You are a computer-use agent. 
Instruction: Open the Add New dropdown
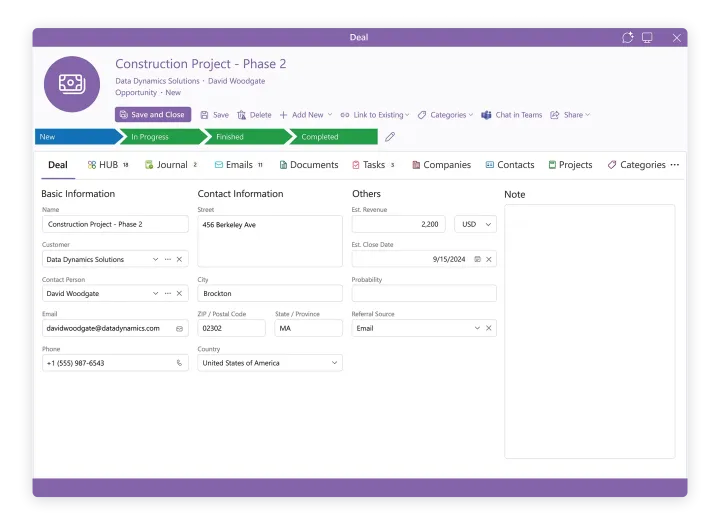click(306, 115)
